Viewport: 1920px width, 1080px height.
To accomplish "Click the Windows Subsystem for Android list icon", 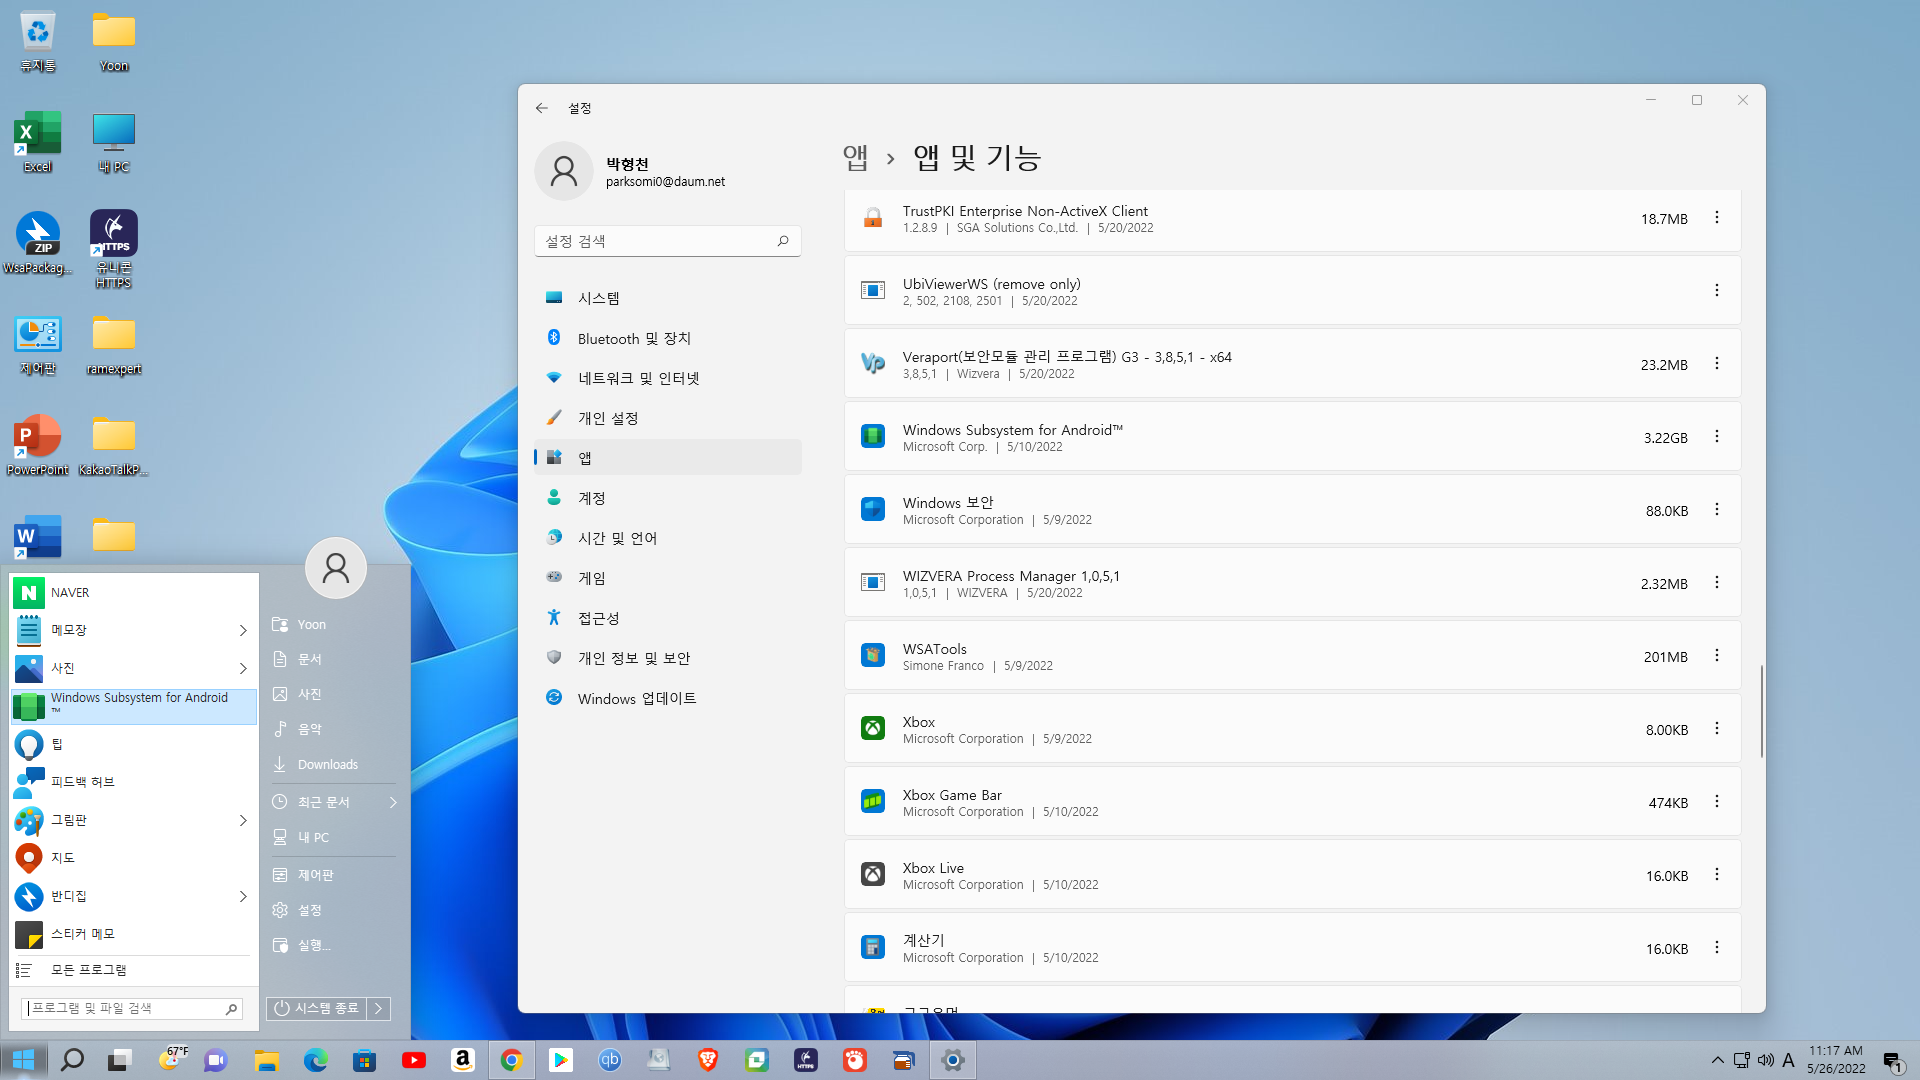I will click(x=873, y=437).
